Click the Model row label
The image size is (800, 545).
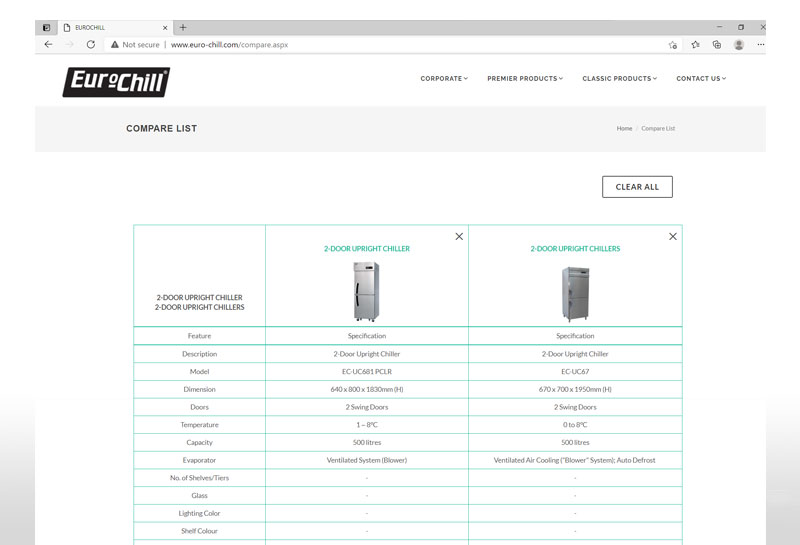(x=199, y=371)
